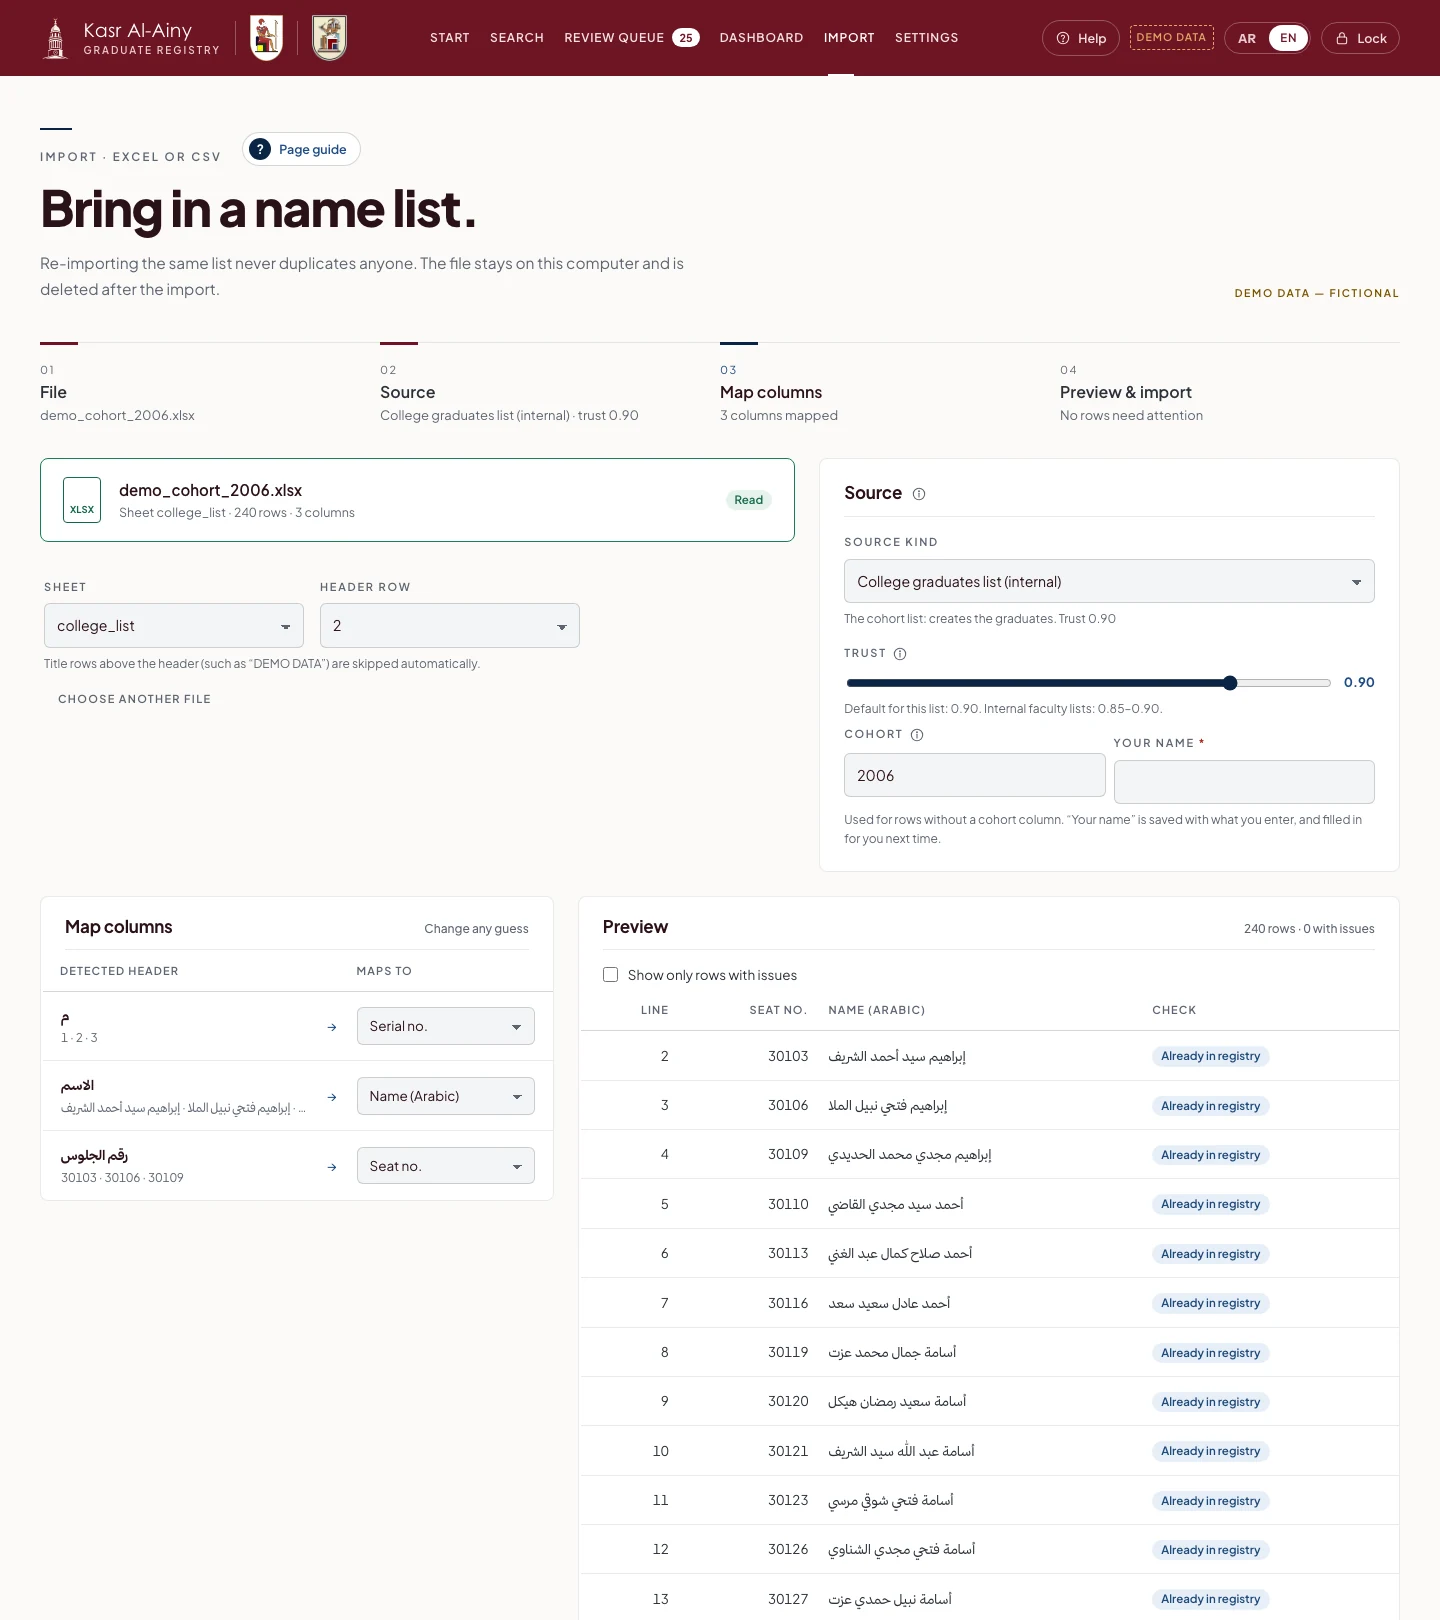Click the Your Name input field
Image resolution: width=1440 pixels, height=1620 pixels.
1244,782
